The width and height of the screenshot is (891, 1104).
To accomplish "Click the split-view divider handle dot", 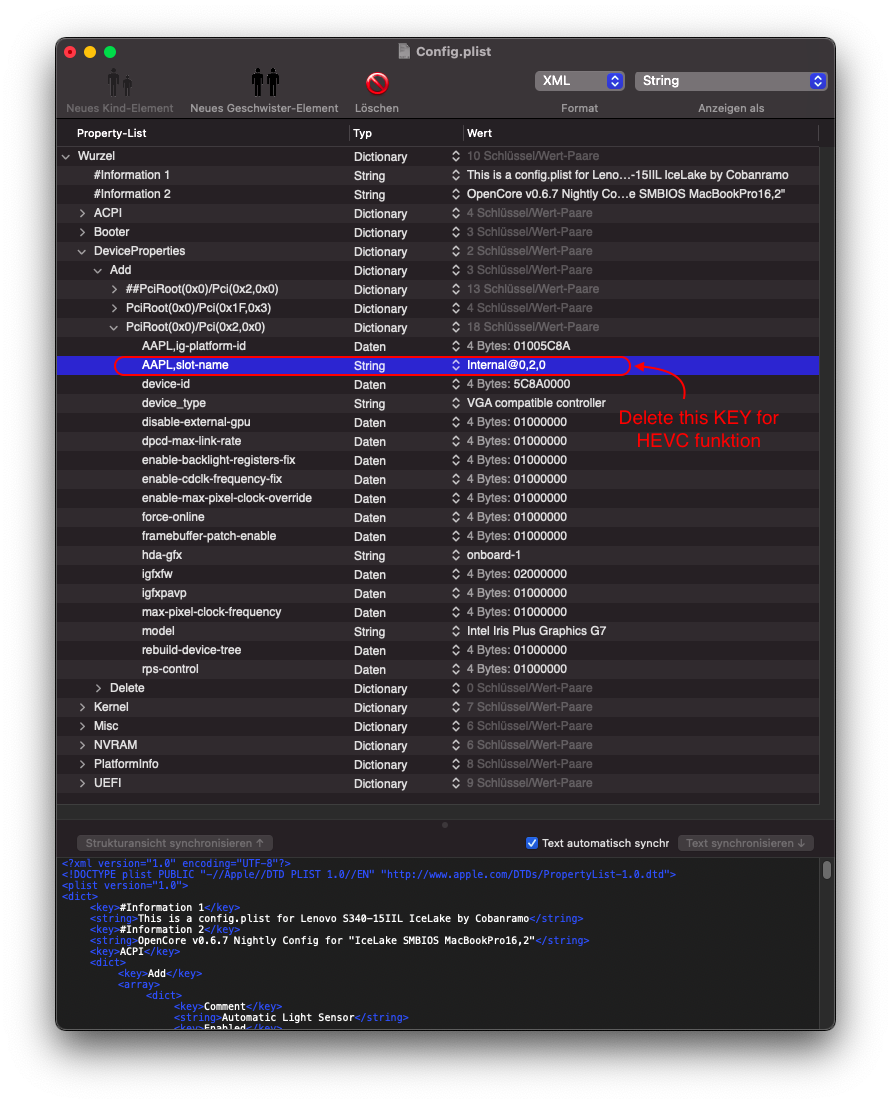I will click(445, 824).
